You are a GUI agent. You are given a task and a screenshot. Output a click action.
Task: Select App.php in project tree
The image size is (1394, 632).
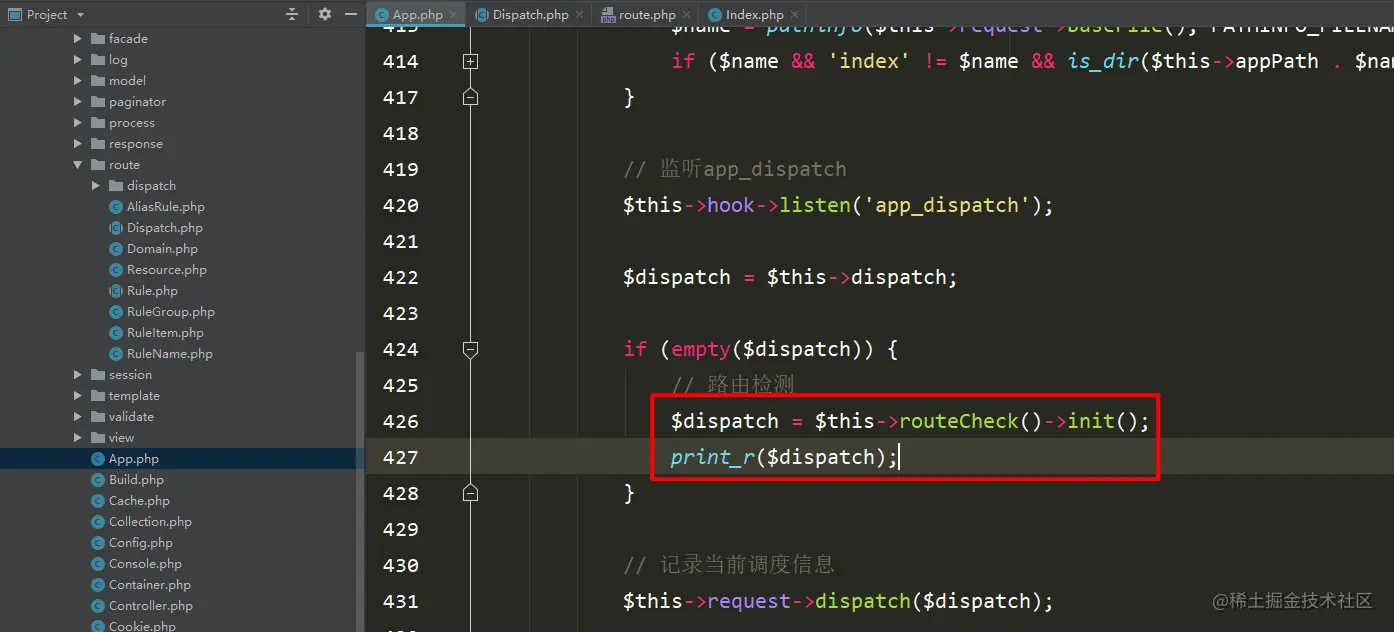tap(133, 459)
